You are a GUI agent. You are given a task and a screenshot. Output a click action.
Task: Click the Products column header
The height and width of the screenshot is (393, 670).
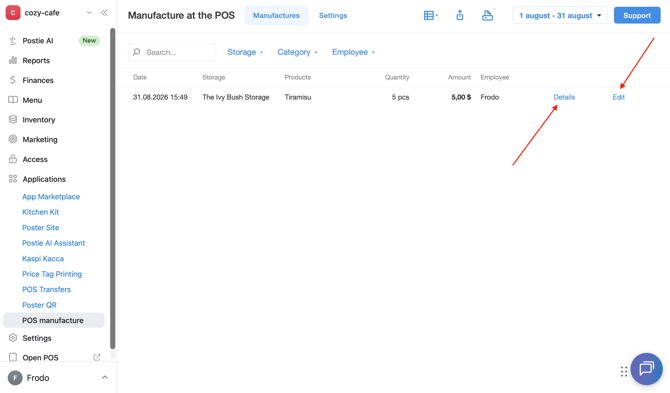297,77
